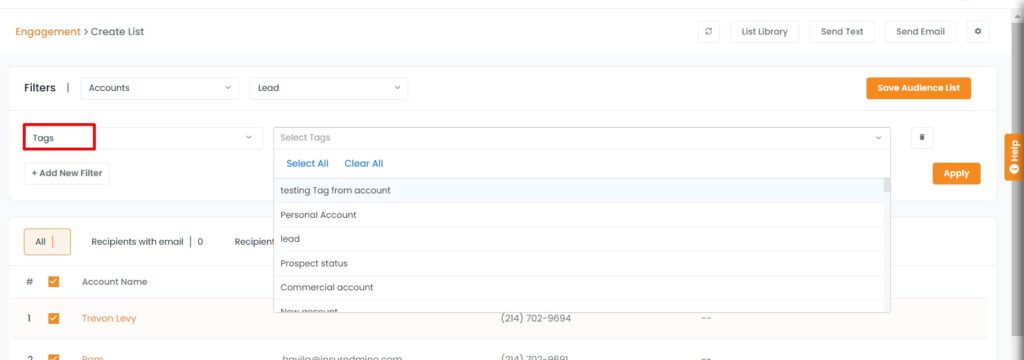Switch to Recipients with email tab
The height and width of the screenshot is (360, 1024).
point(147,242)
